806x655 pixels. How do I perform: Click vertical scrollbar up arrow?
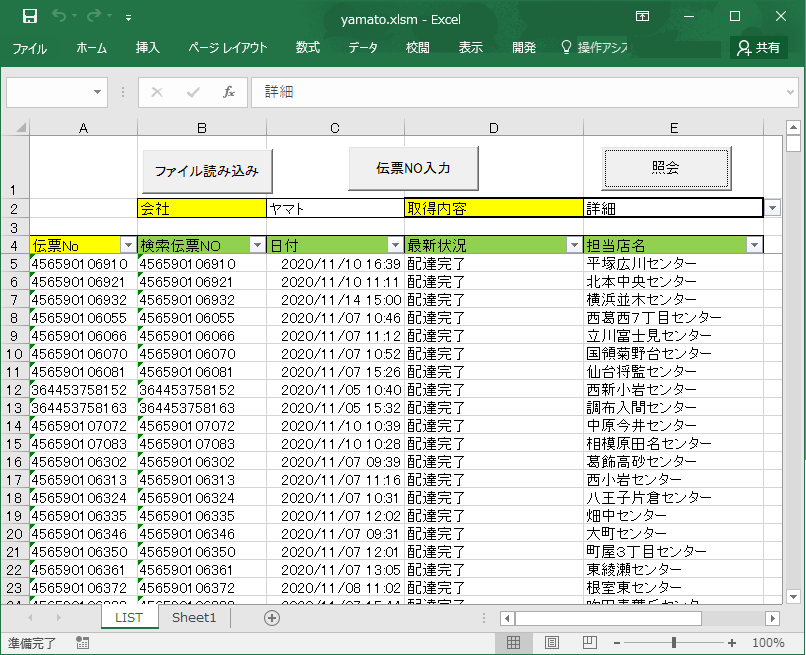[793, 126]
